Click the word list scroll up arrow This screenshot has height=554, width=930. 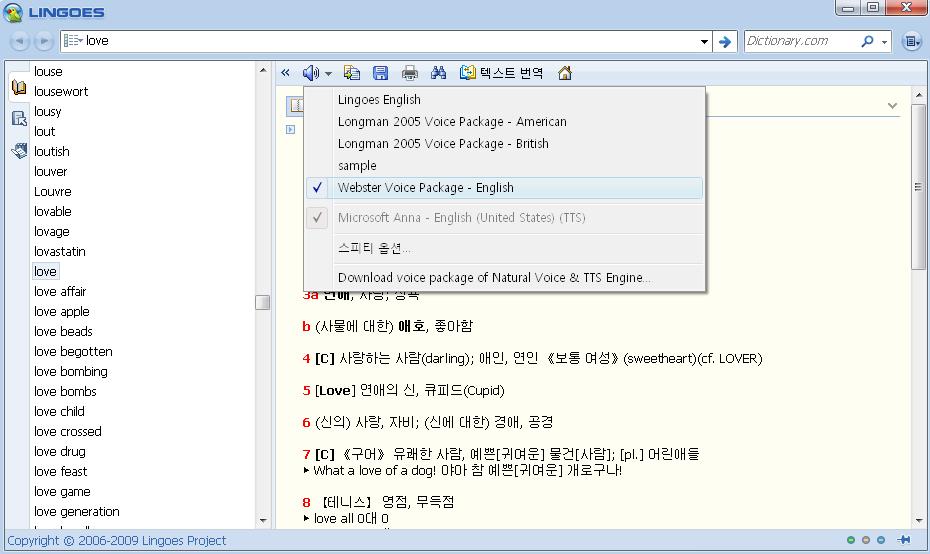[263, 70]
